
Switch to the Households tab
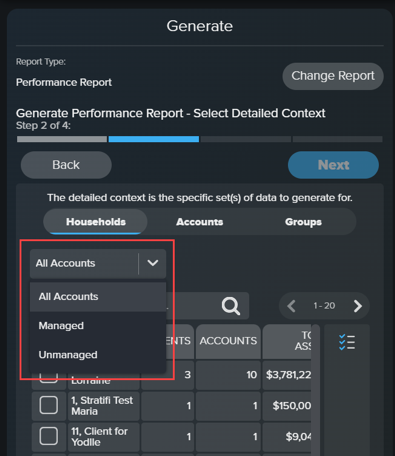pyautogui.click(x=96, y=222)
